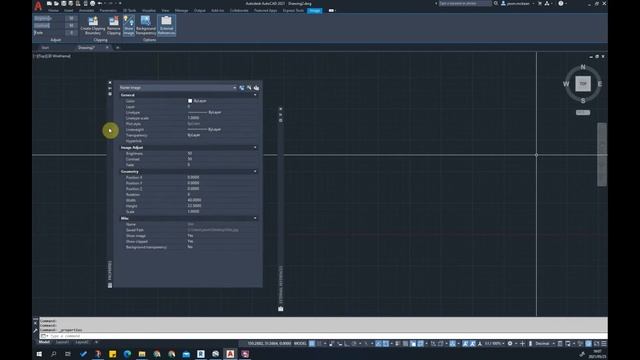The height and width of the screenshot is (360, 640).
Task: Collapse the General section in Properties
Action: coord(255,95)
